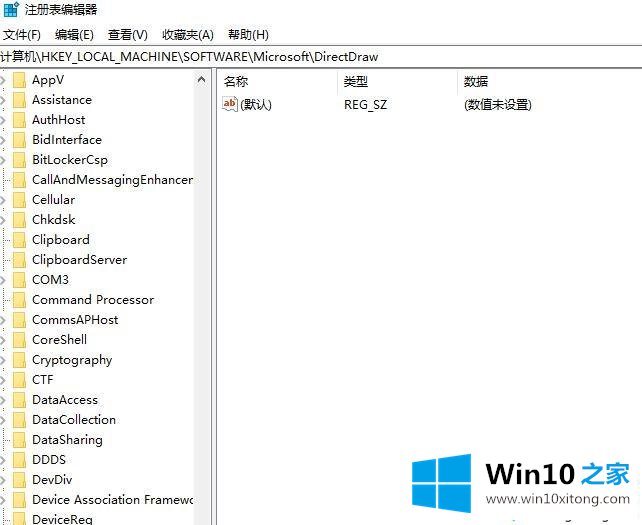Click the 类型 column header

[398, 81]
